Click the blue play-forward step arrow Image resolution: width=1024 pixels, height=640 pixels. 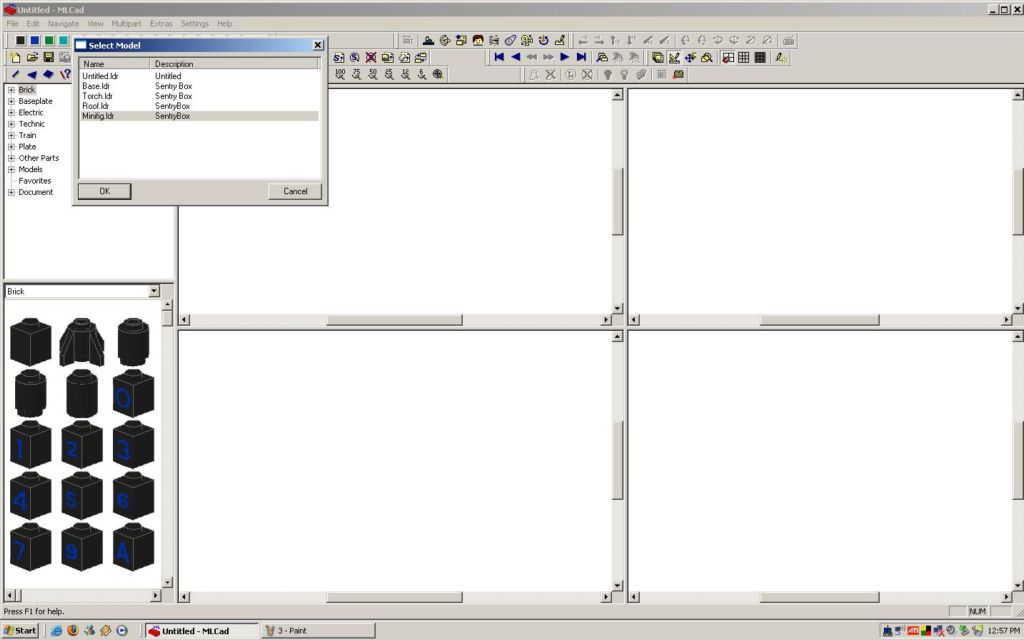pos(565,58)
